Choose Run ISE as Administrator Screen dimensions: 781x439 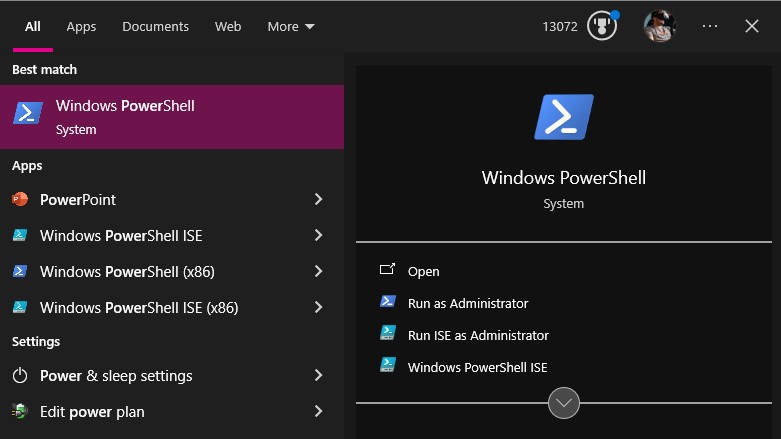477,335
